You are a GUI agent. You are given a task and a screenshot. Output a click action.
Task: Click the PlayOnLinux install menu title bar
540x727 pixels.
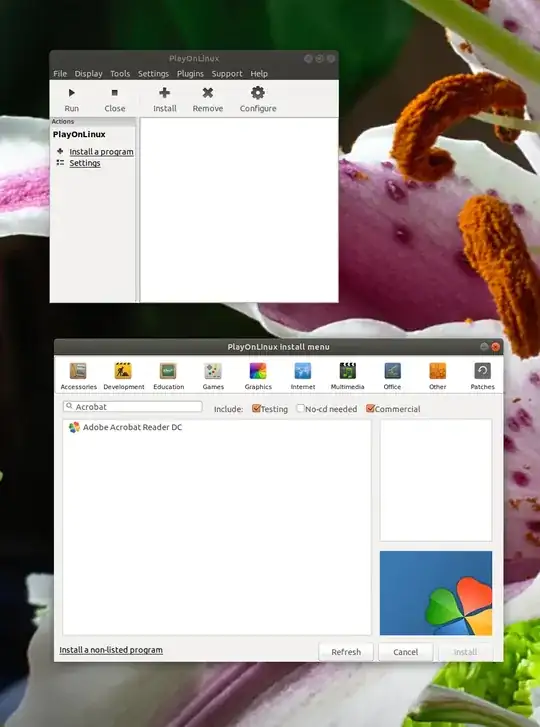tap(278, 346)
